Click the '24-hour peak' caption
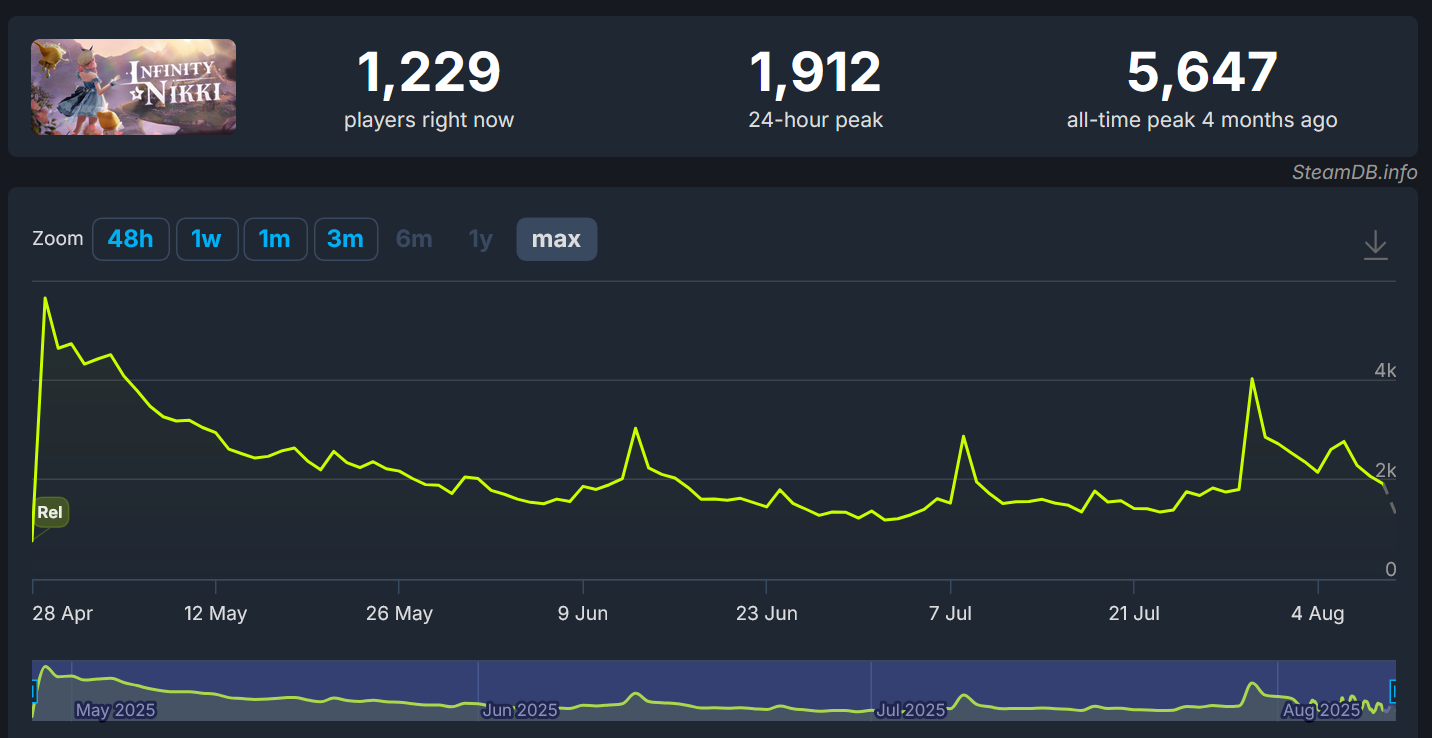The height and width of the screenshot is (738, 1432). click(x=816, y=120)
